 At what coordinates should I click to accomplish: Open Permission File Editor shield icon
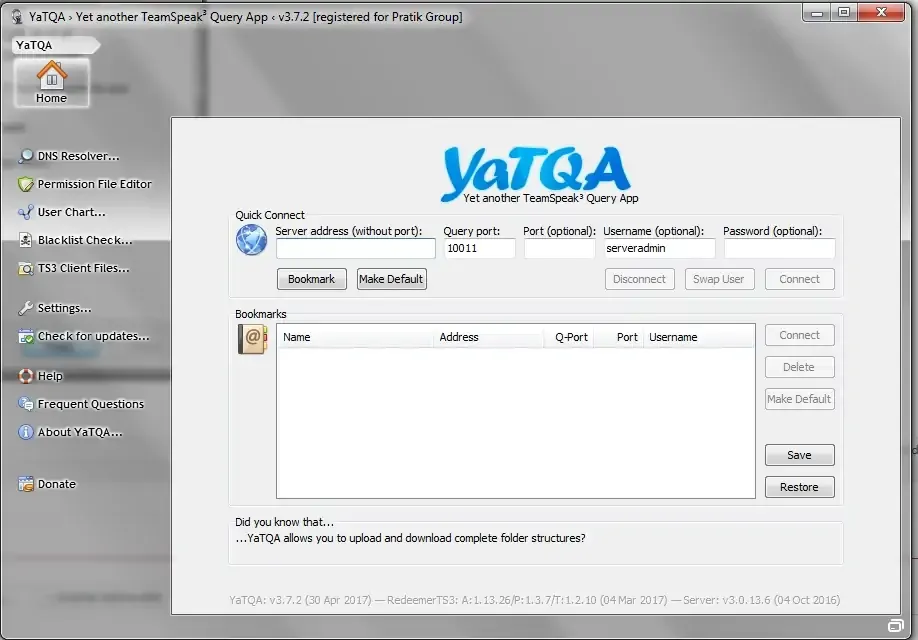pos(26,184)
